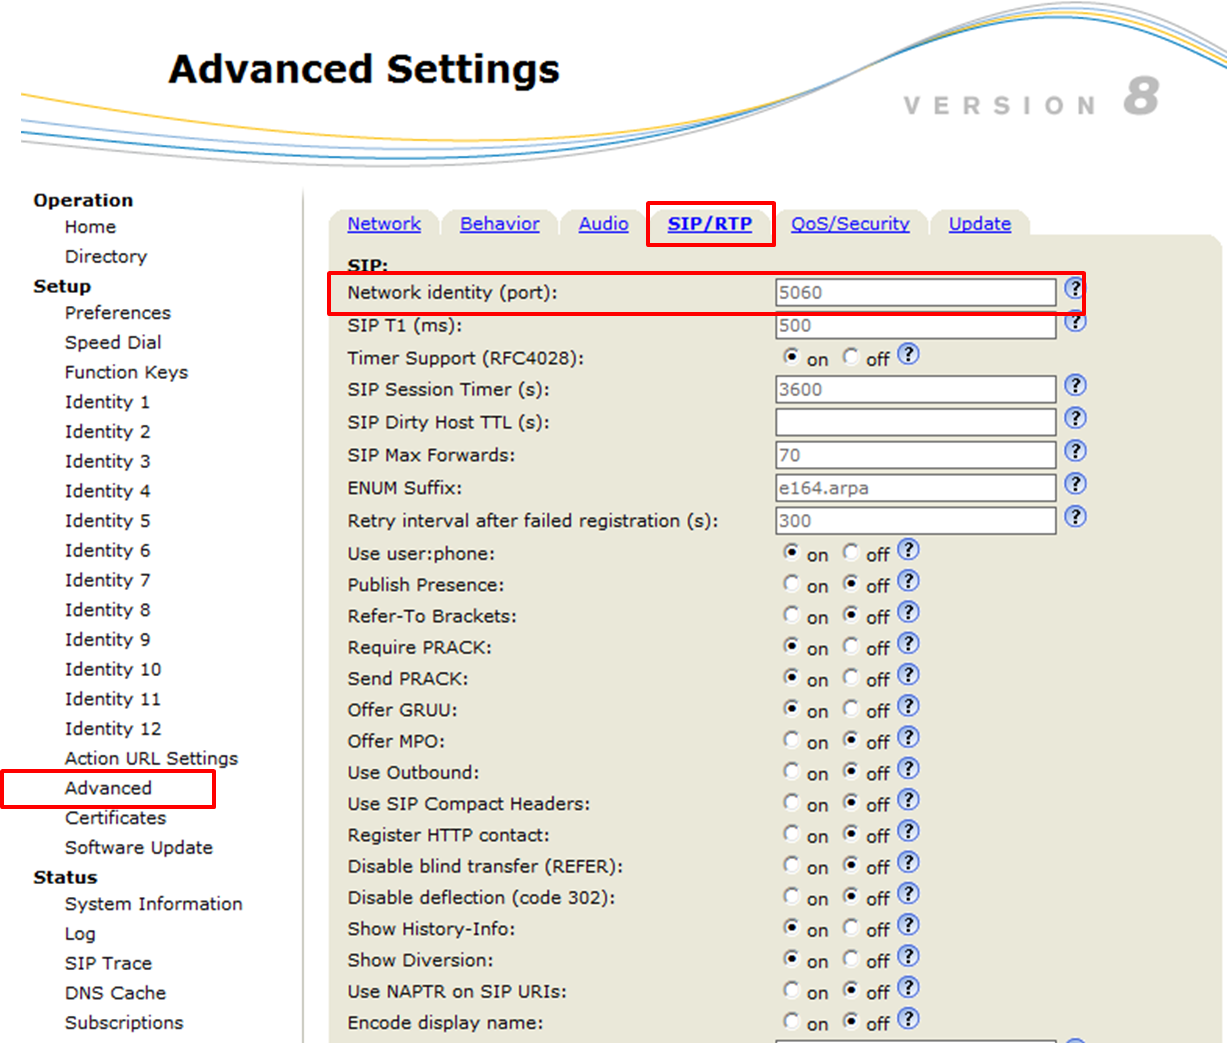The height and width of the screenshot is (1043, 1227).
Task: Click help icon next to Publish Presence
Action: point(908,581)
